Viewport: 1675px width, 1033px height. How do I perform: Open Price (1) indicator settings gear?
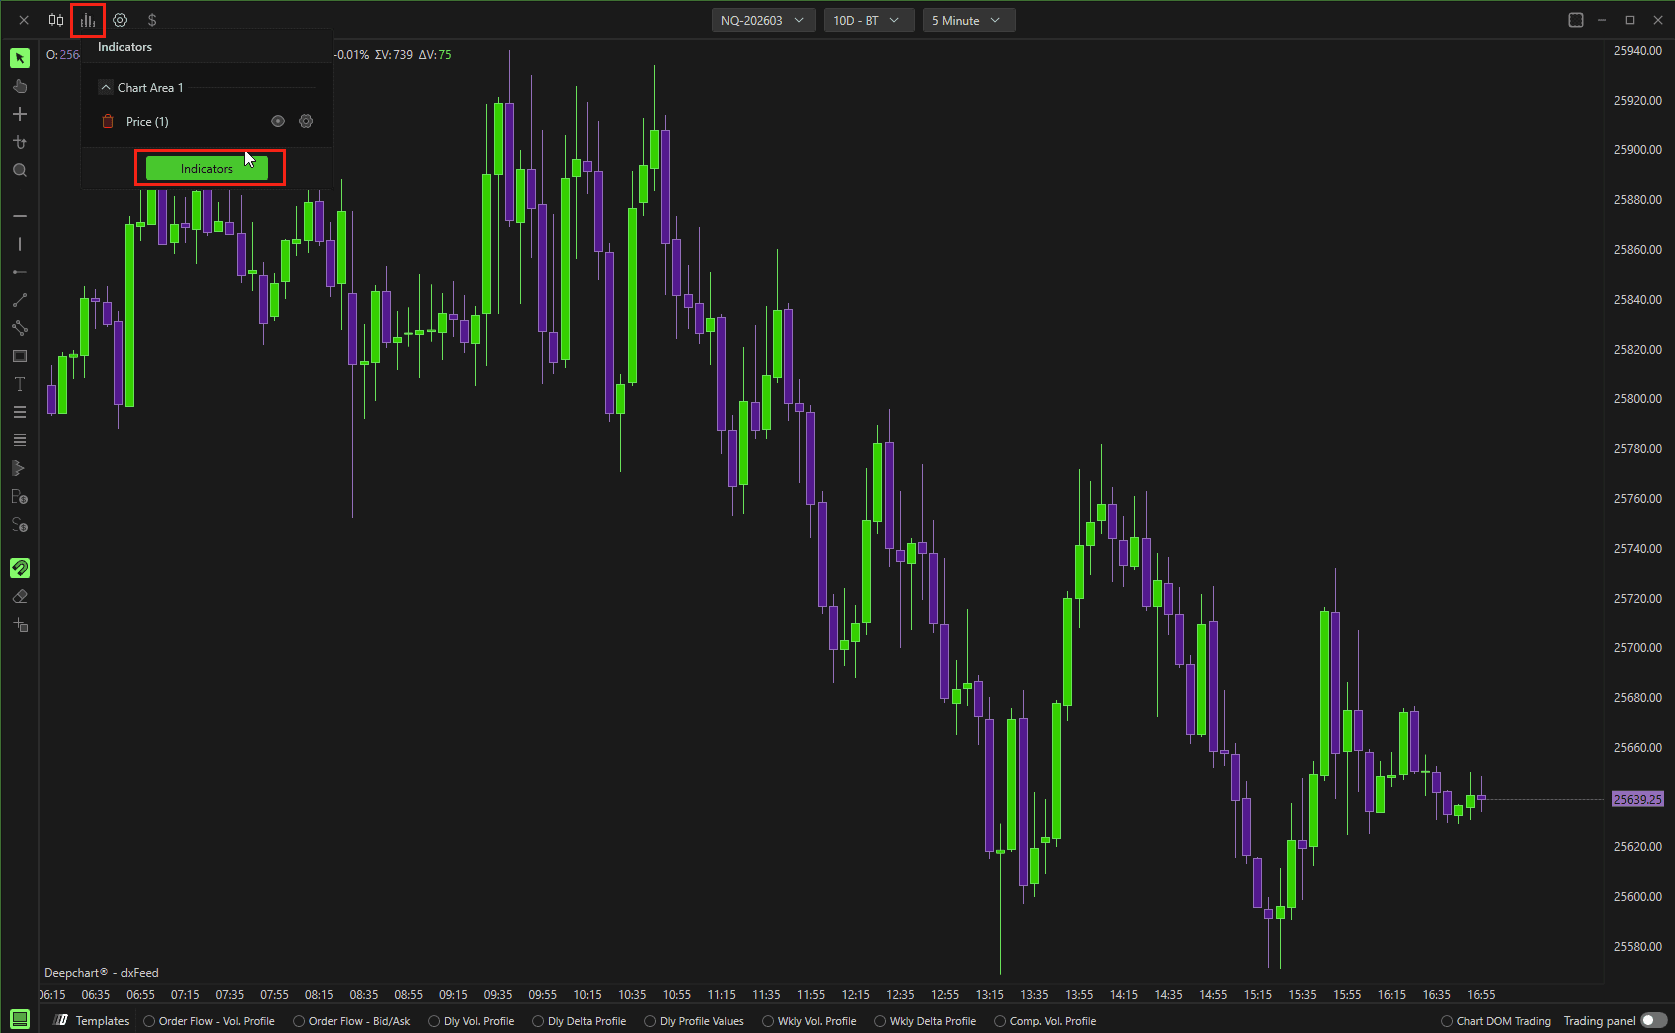pos(306,121)
